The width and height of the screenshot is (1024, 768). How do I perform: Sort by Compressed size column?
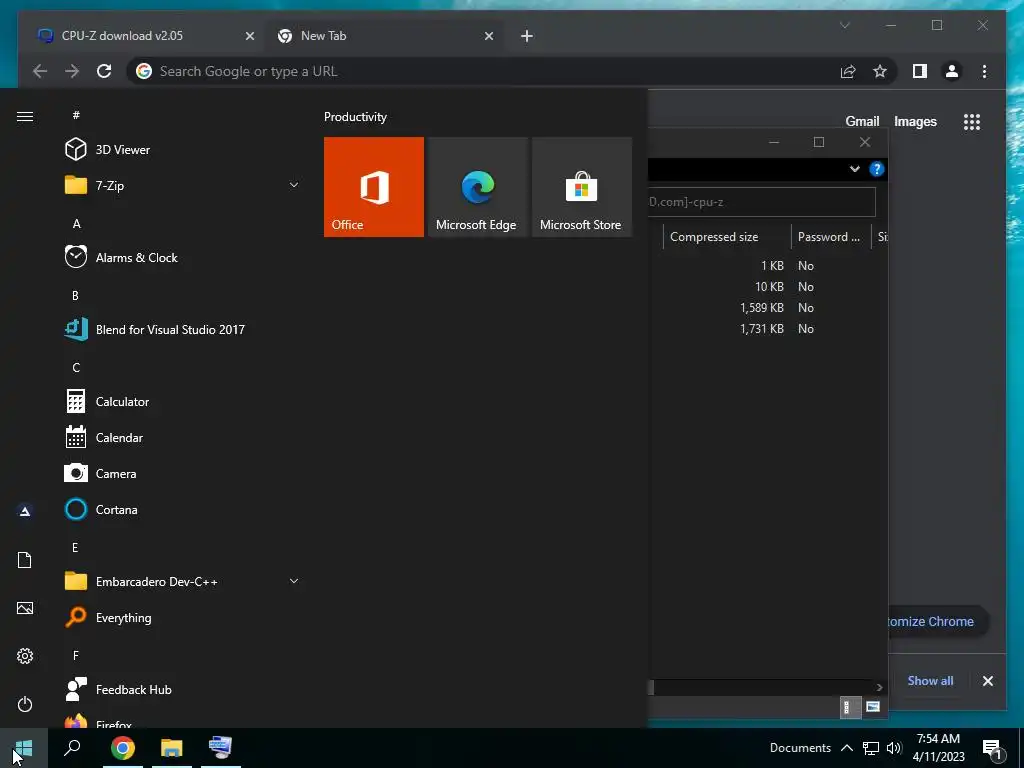coord(727,236)
